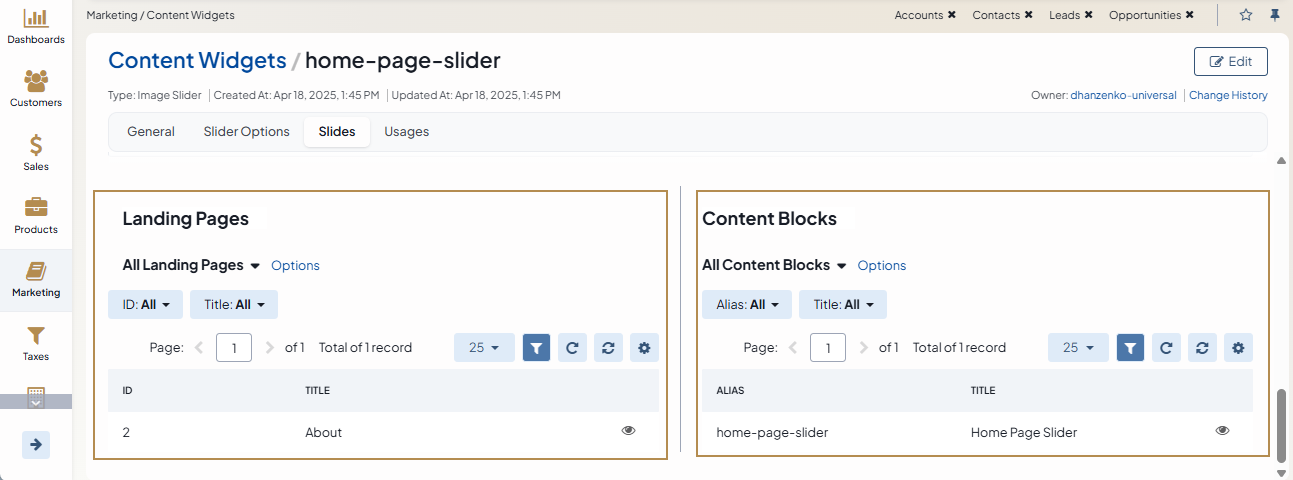The height and width of the screenshot is (480, 1293).
Task: Click the favorite star icon
Action: pos(1246,15)
